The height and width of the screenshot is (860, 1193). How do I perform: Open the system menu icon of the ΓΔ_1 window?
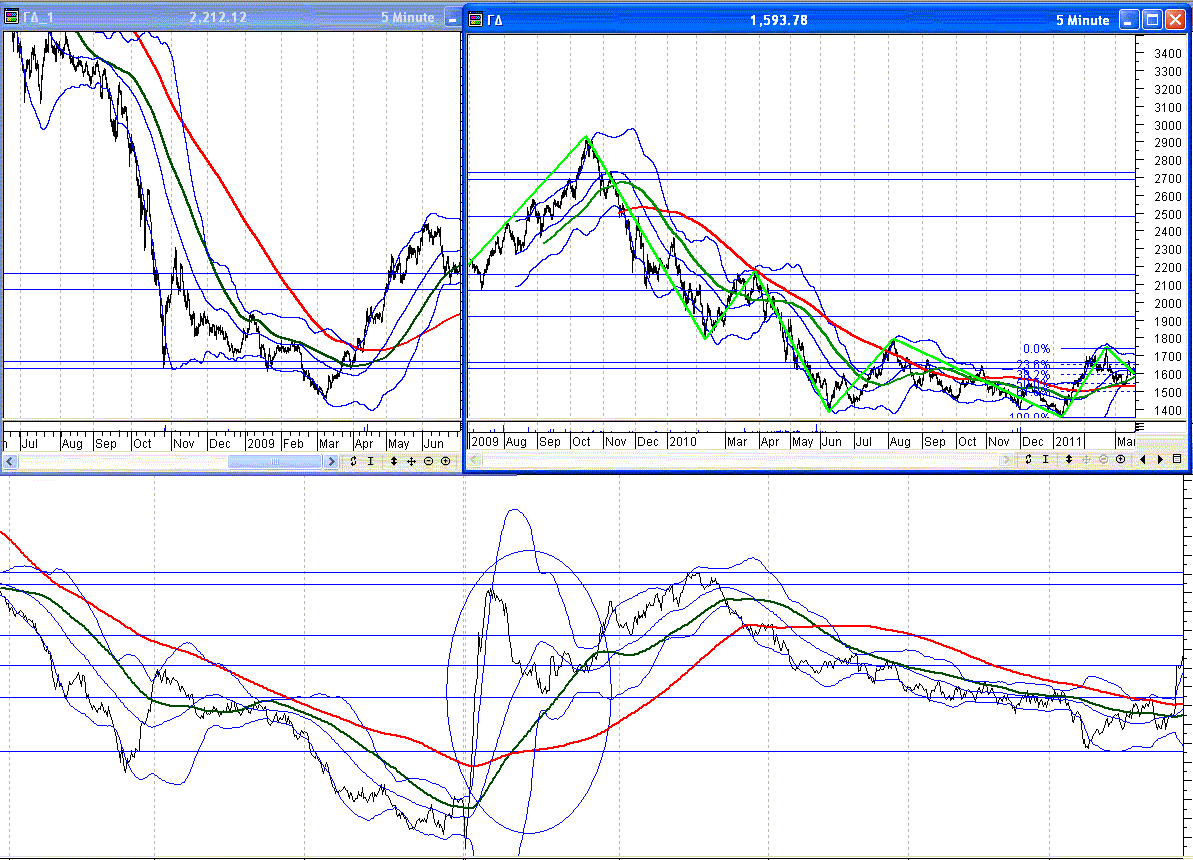point(13,17)
